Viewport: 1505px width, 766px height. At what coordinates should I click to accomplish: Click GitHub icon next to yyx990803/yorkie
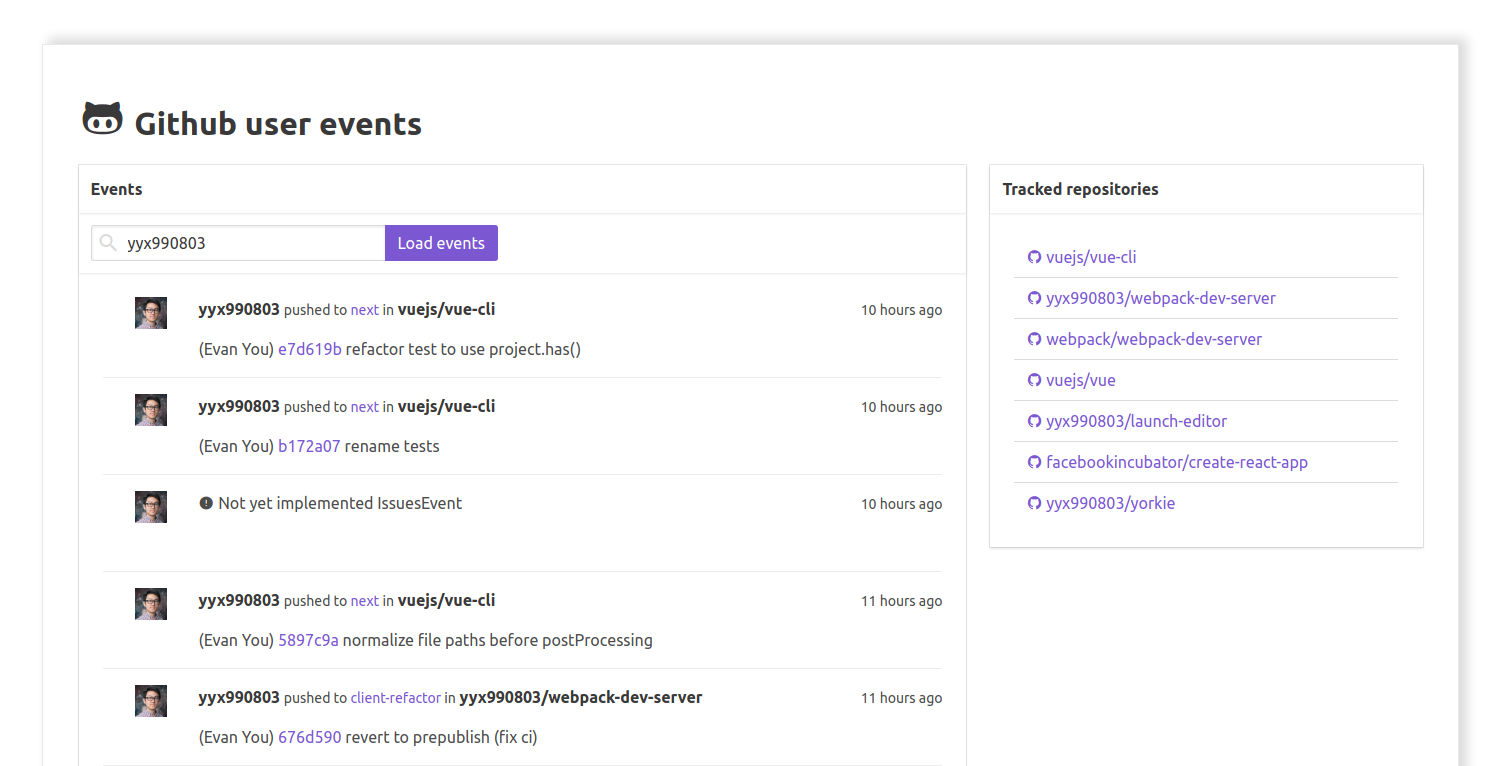pos(1035,503)
